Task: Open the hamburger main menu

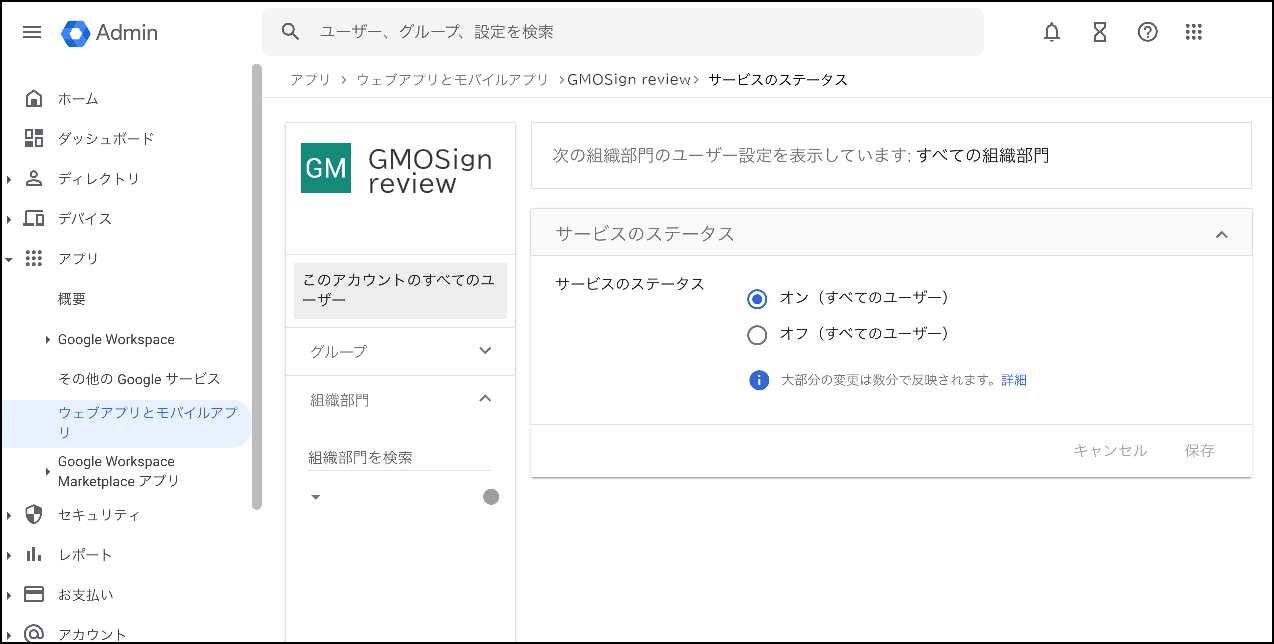Action: pos(32,32)
